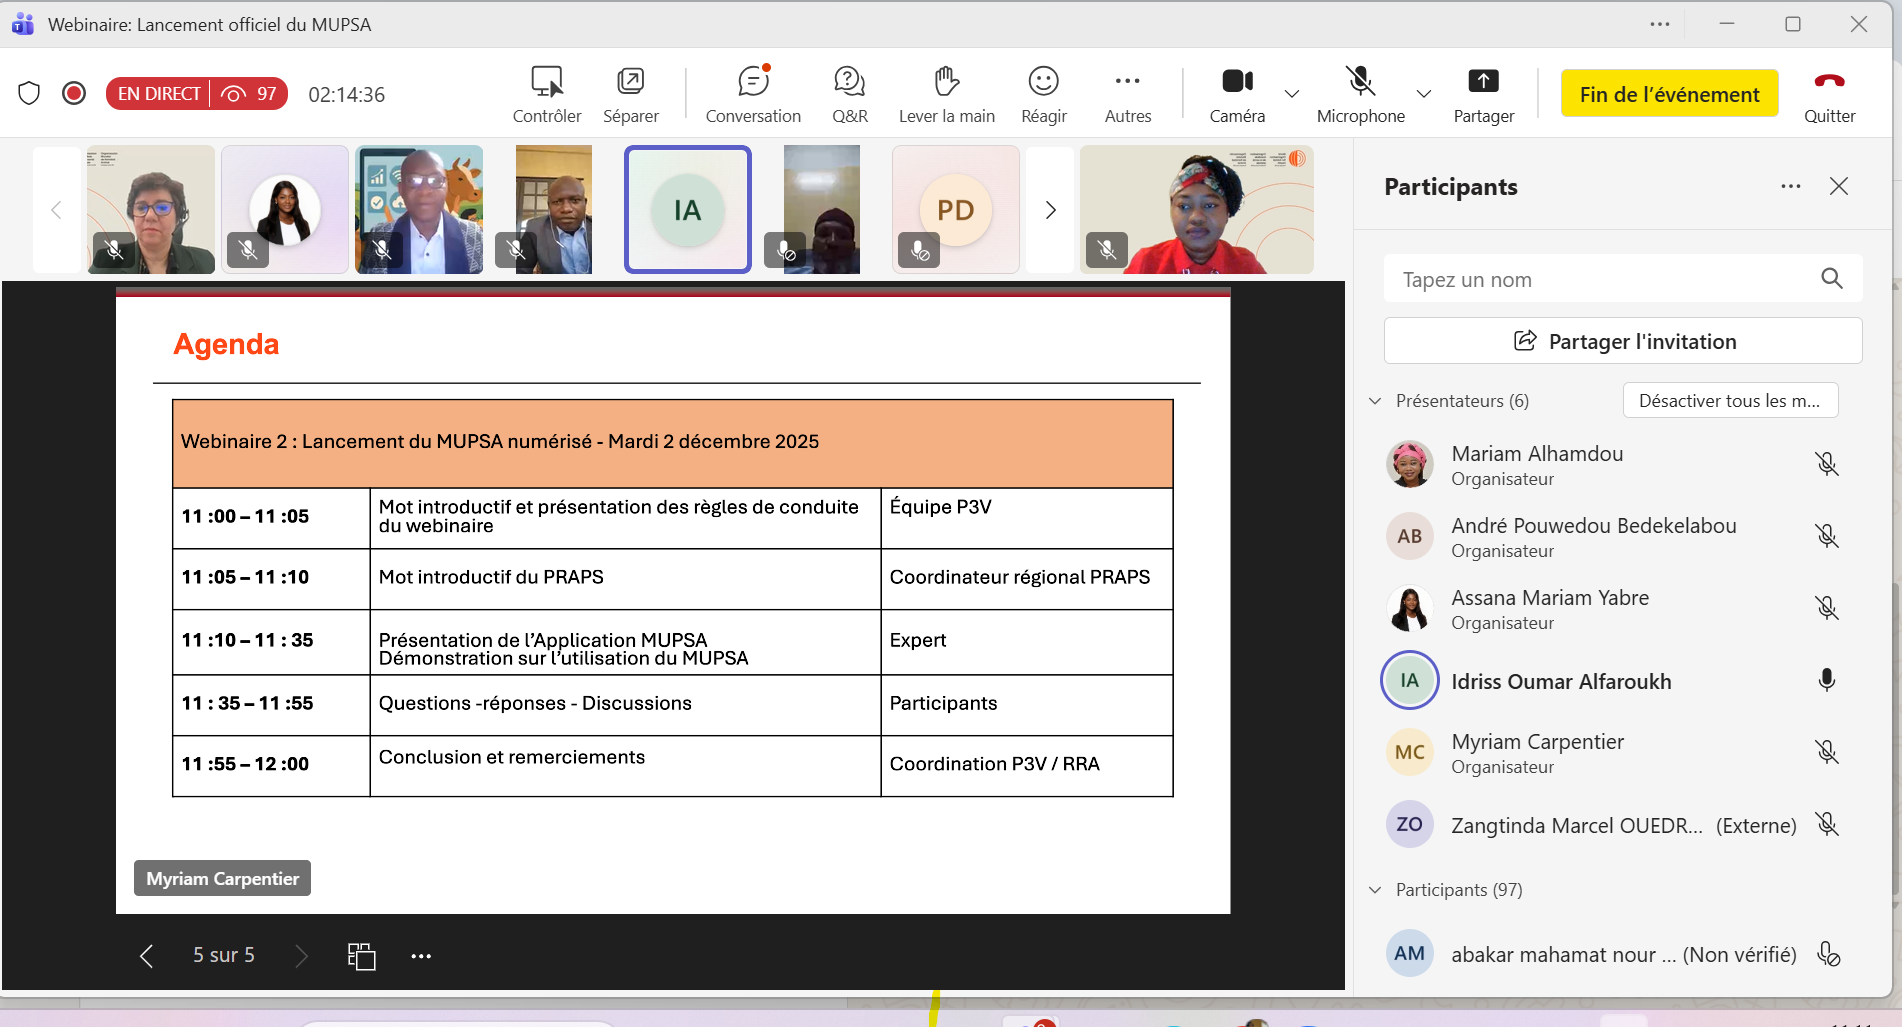Click the Séparer pop-out icon
The image size is (1902, 1027).
[x=630, y=82]
